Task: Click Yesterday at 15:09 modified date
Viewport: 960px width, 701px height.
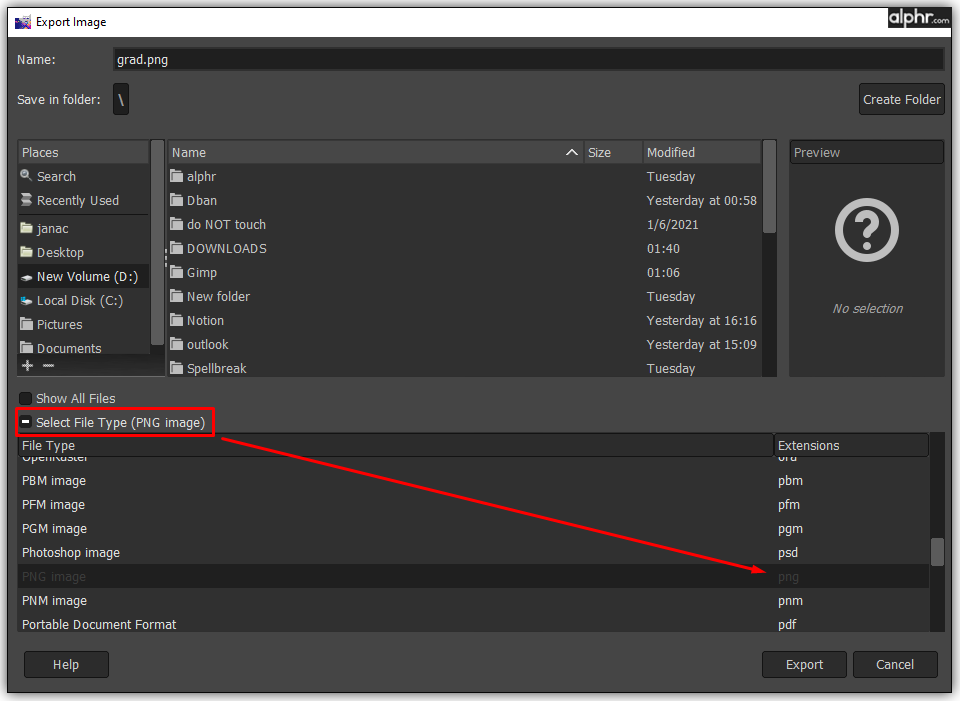Action: click(702, 344)
